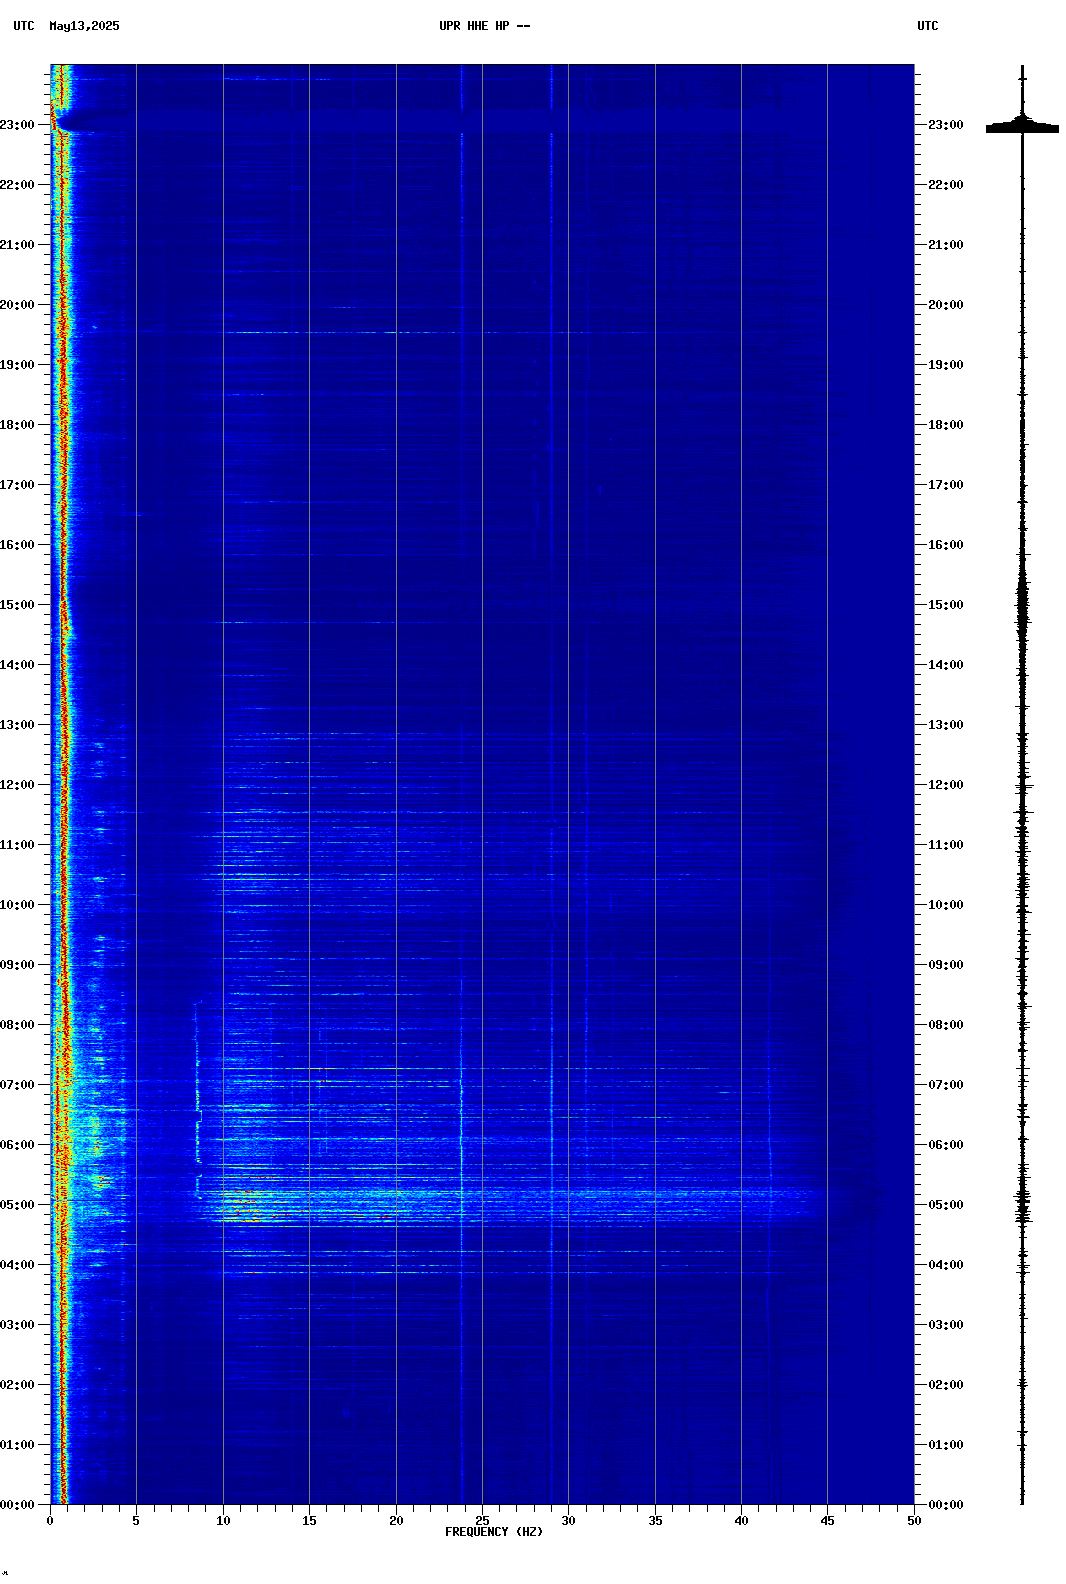Click the 35 tick label on the frequency axis
The image size is (1066, 1584).
click(x=655, y=1521)
